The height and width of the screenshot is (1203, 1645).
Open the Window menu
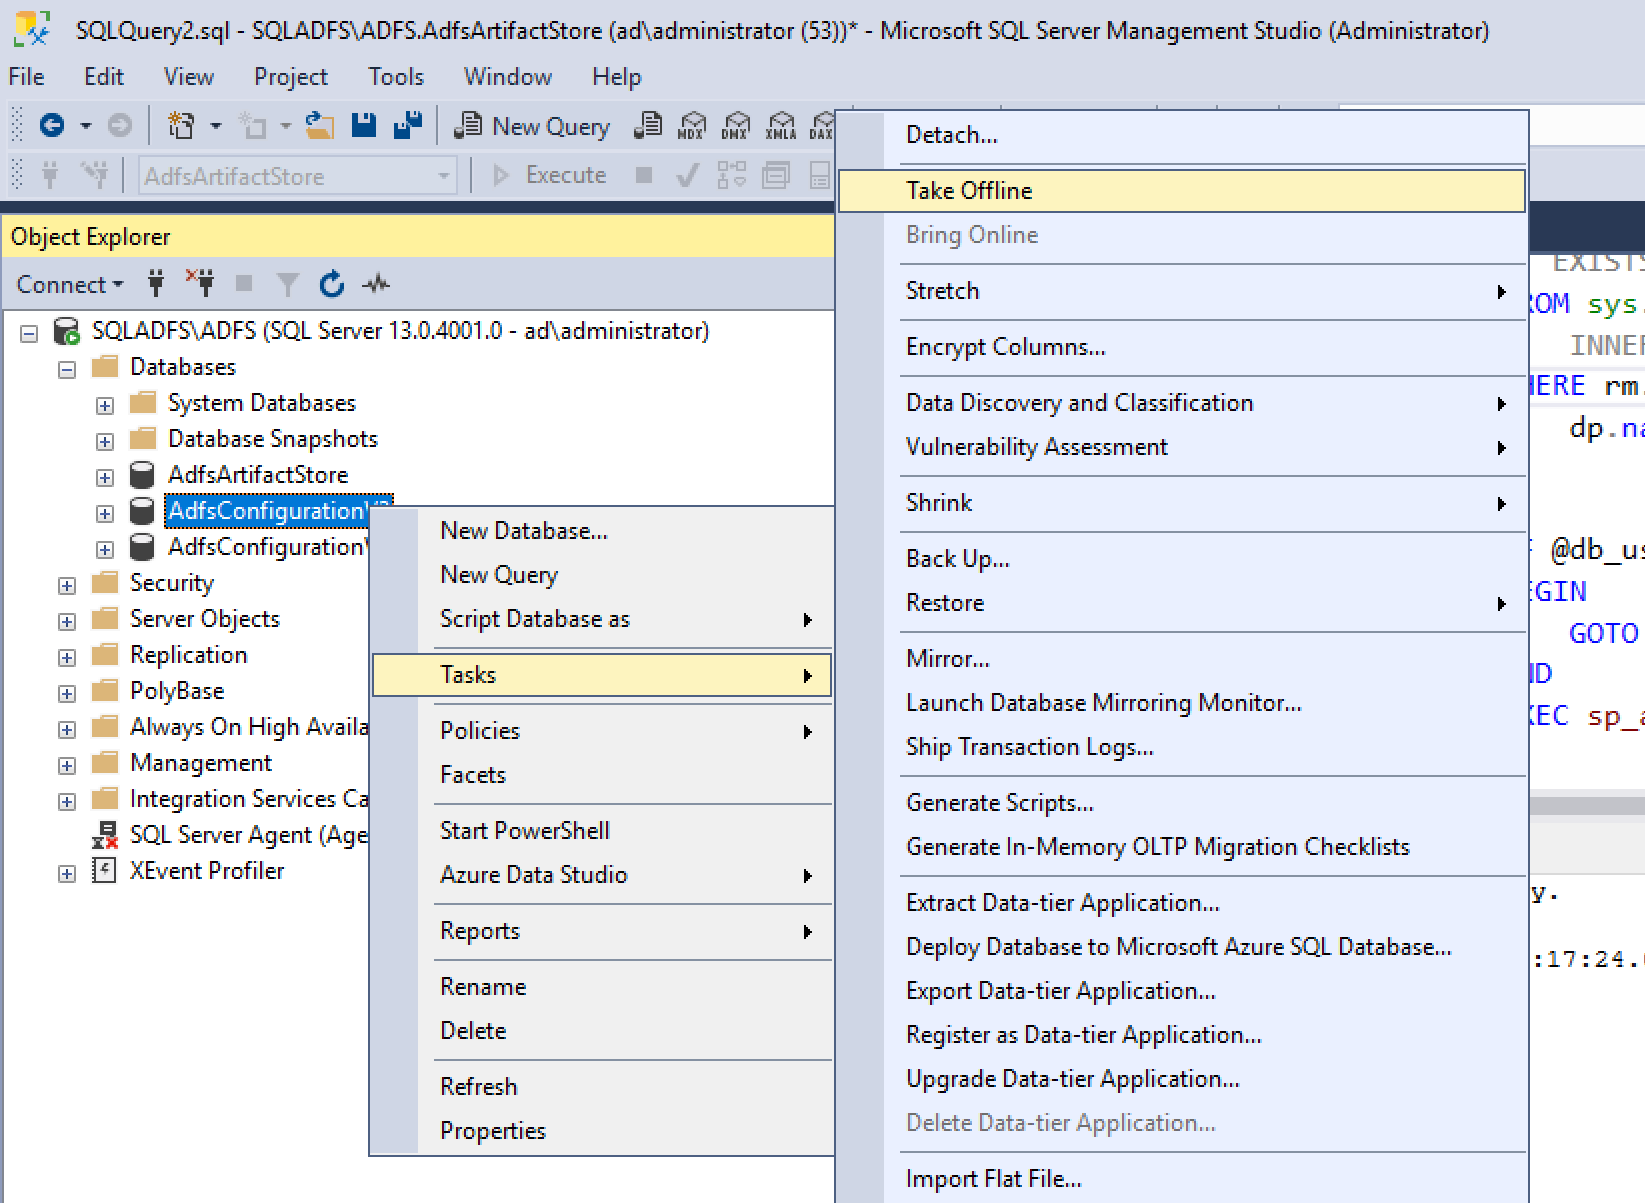(x=508, y=77)
